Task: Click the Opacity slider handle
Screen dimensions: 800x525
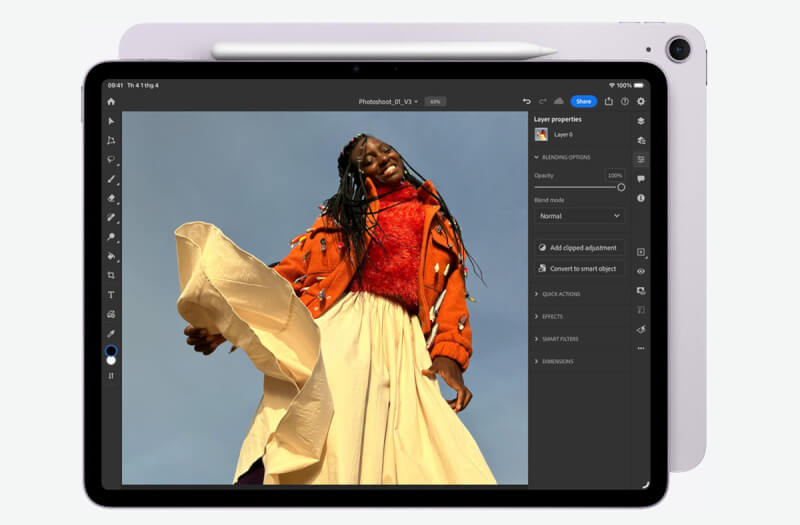Action: 621,187
